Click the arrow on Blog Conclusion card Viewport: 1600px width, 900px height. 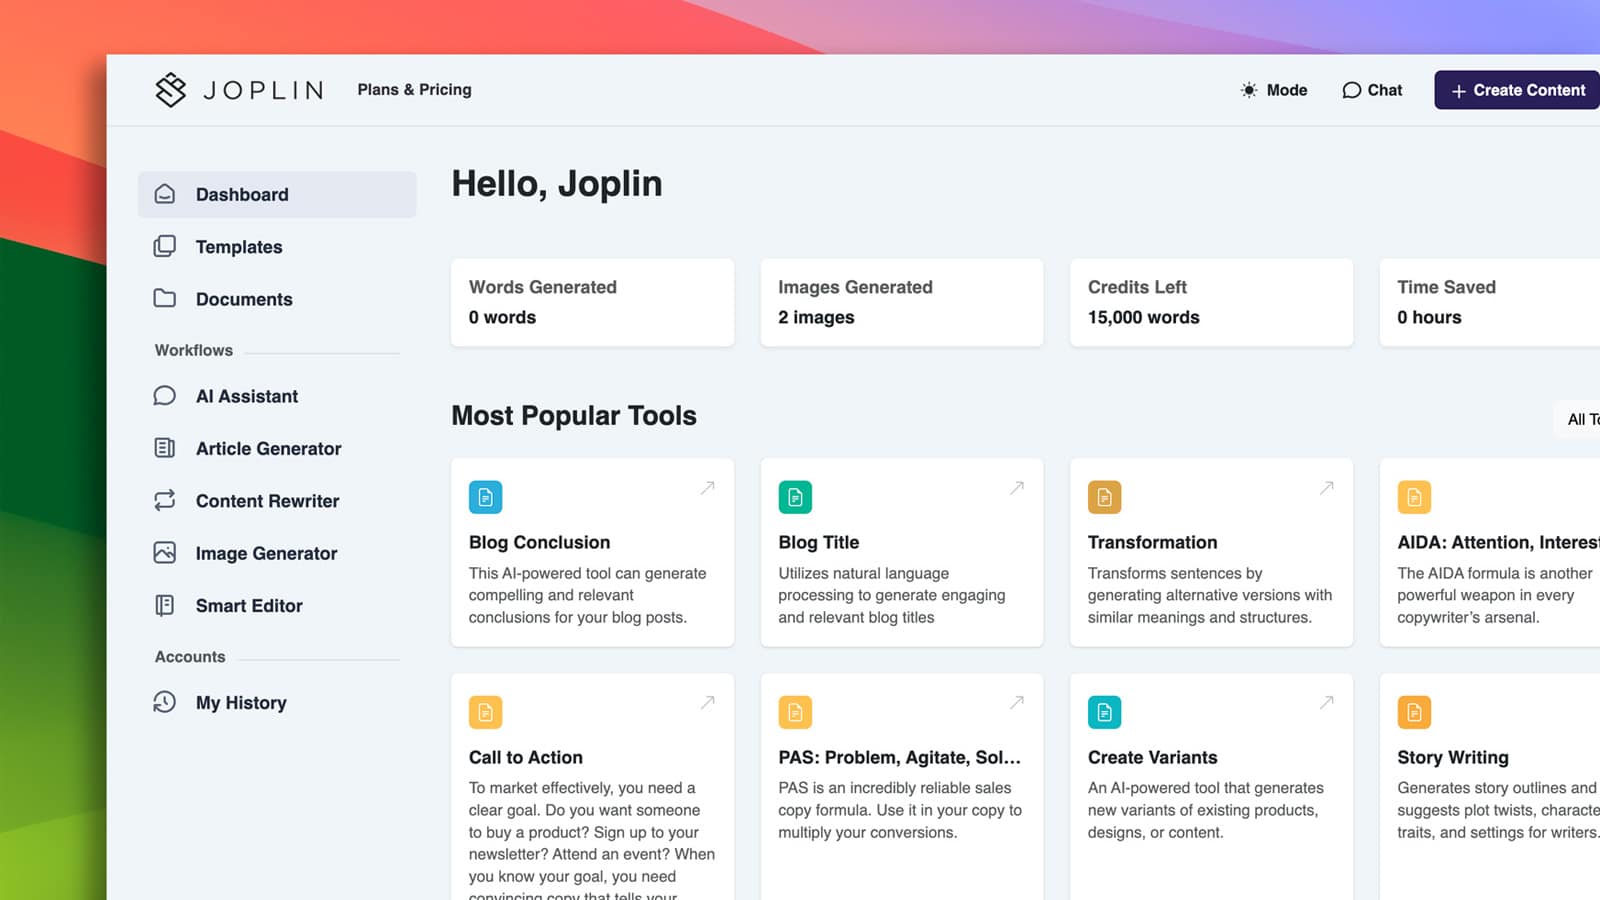coord(708,488)
